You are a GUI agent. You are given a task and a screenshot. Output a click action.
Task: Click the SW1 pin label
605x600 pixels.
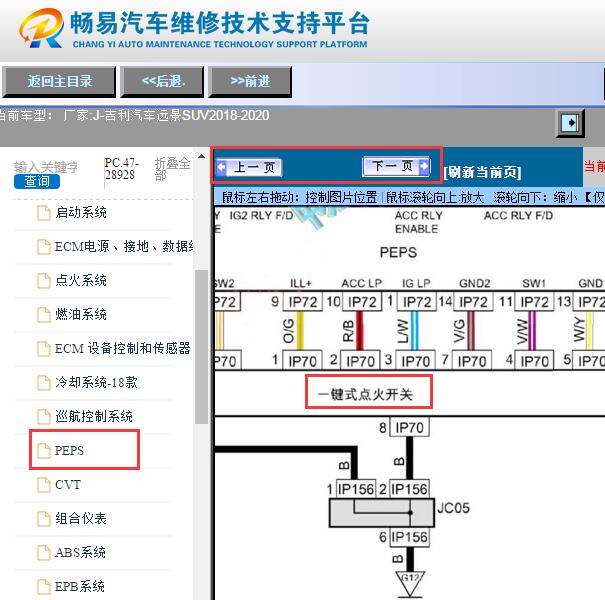click(534, 283)
